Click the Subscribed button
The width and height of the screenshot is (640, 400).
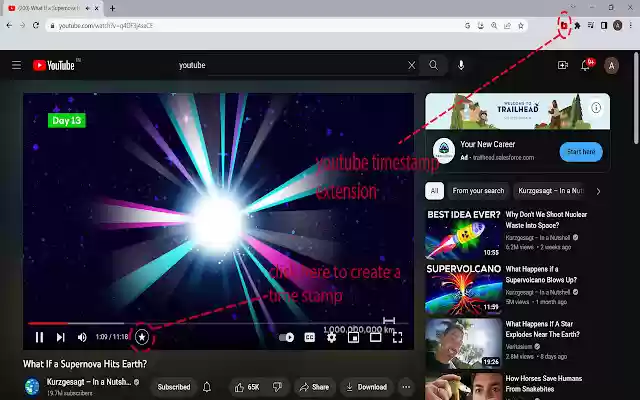pyautogui.click(x=174, y=387)
